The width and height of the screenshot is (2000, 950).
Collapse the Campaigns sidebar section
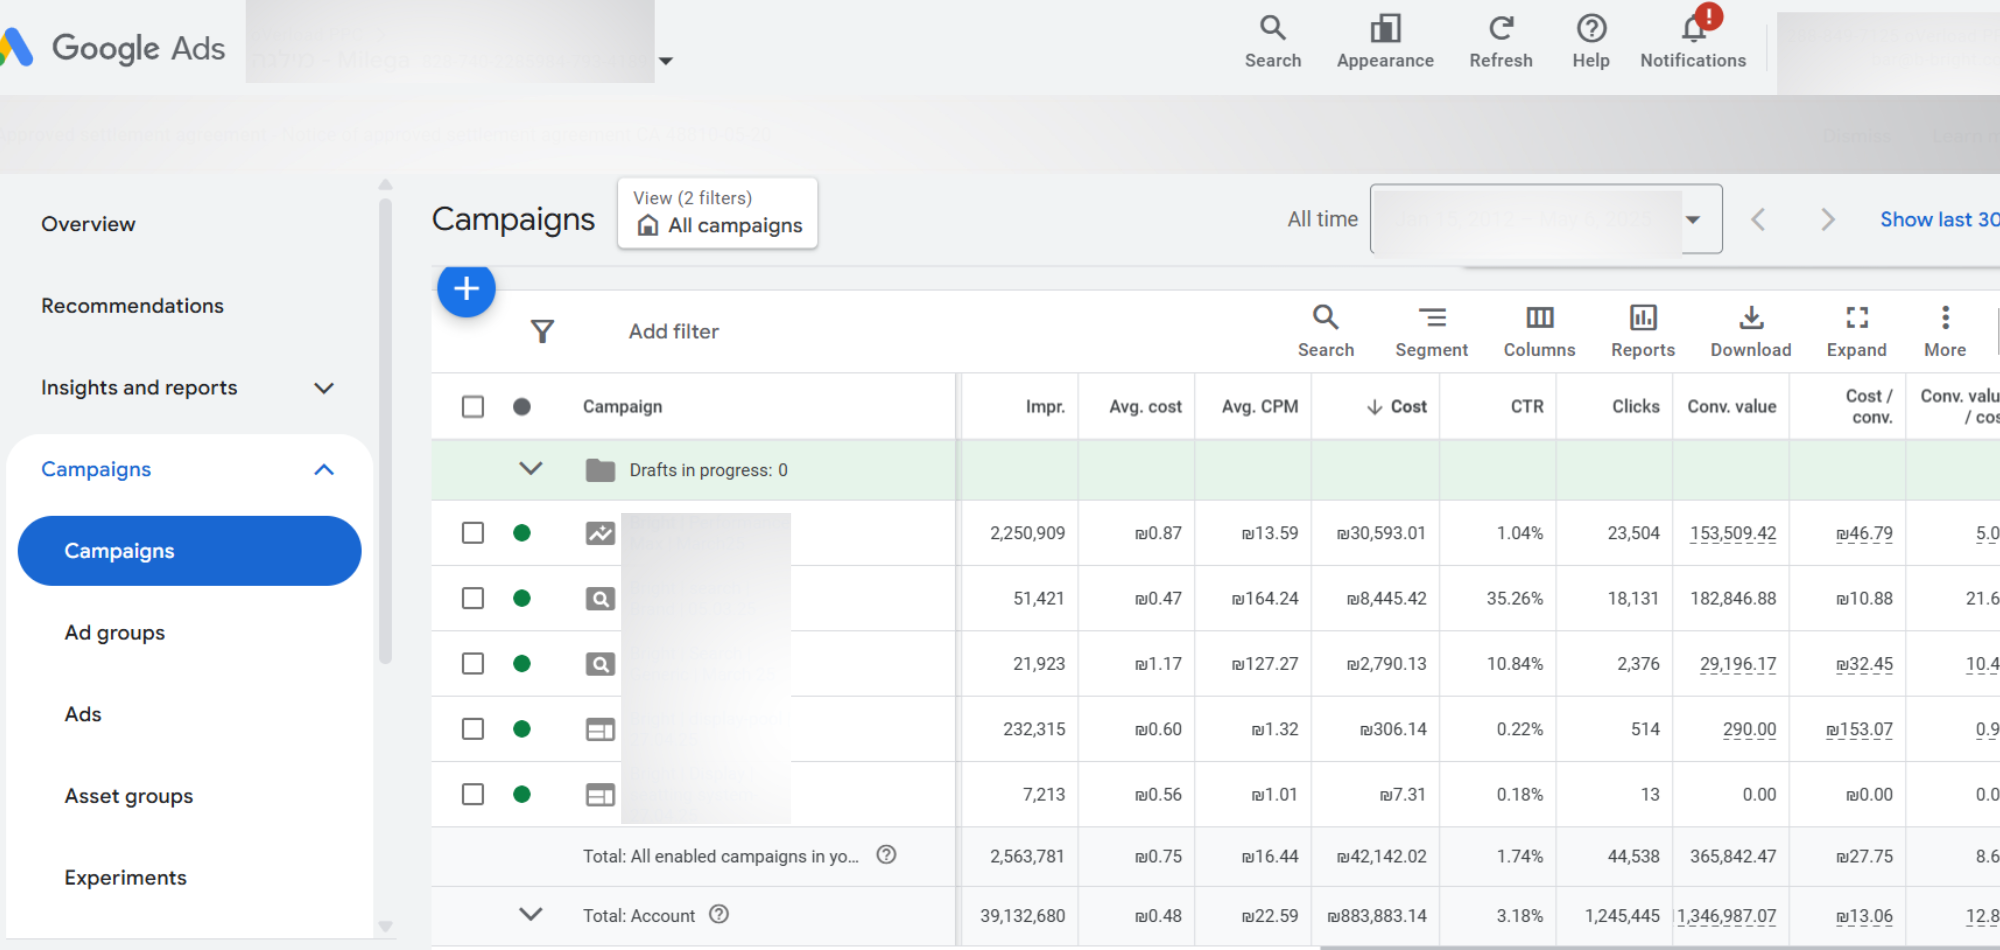tap(324, 469)
